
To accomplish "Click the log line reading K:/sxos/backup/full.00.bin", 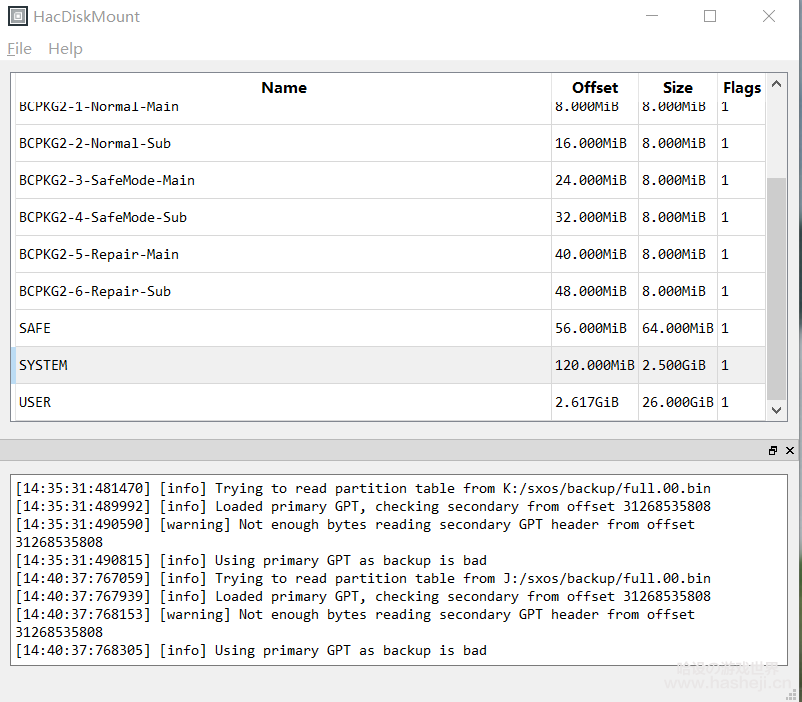I will pos(363,488).
